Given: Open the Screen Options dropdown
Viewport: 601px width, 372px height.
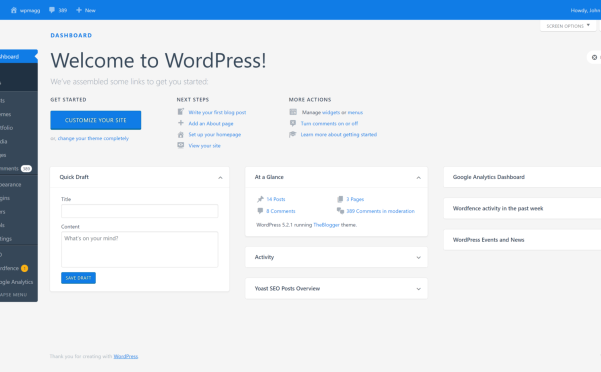Looking at the screenshot, I should pyautogui.click(x=568, y=26).
